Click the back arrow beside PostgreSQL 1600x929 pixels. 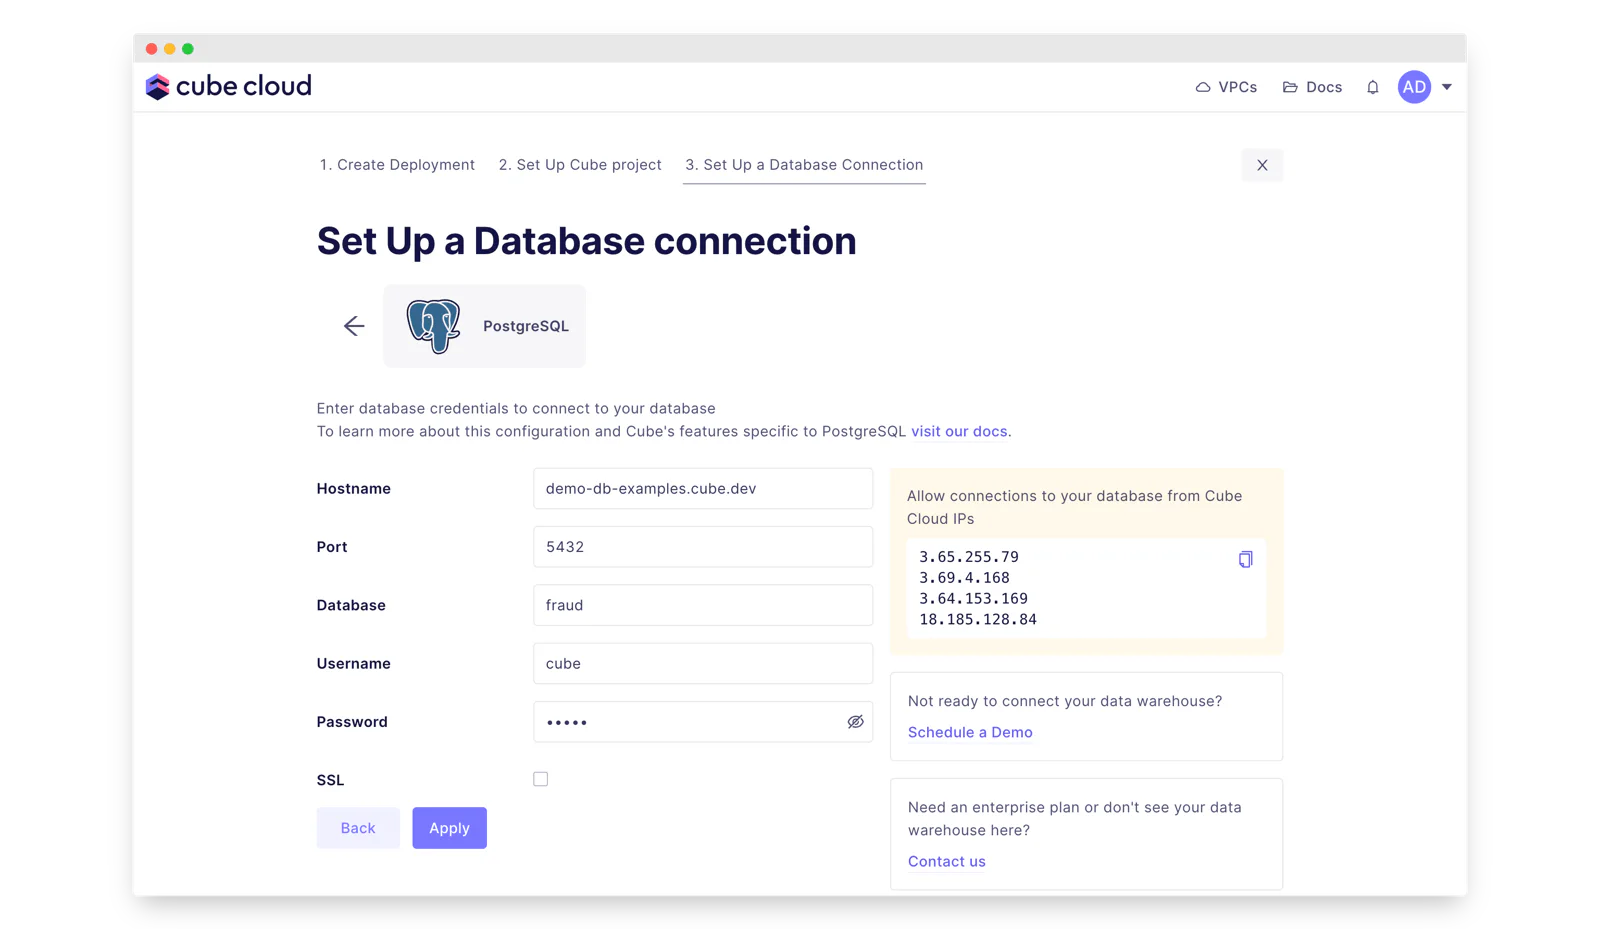pos(354,326)
